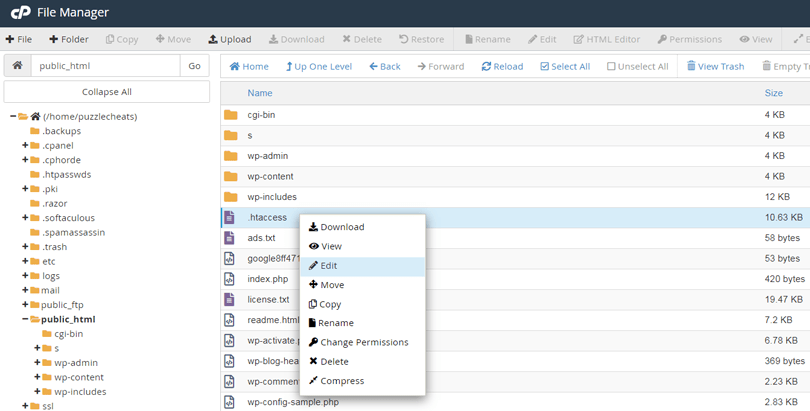810x411 pixels.
Task: Open View Trash
Action: coord(715,67)
